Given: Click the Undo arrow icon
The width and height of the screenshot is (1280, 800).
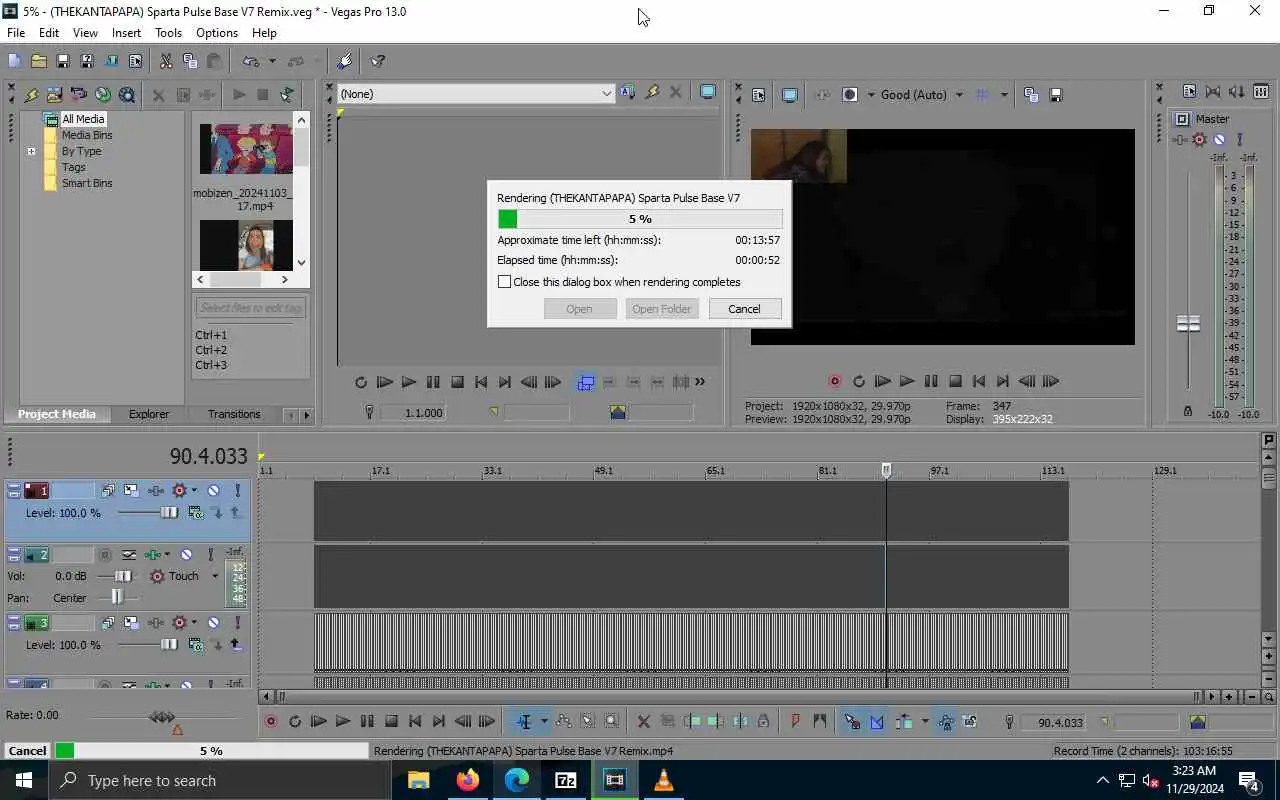Looking at the screenshot, I should (251, 61).
